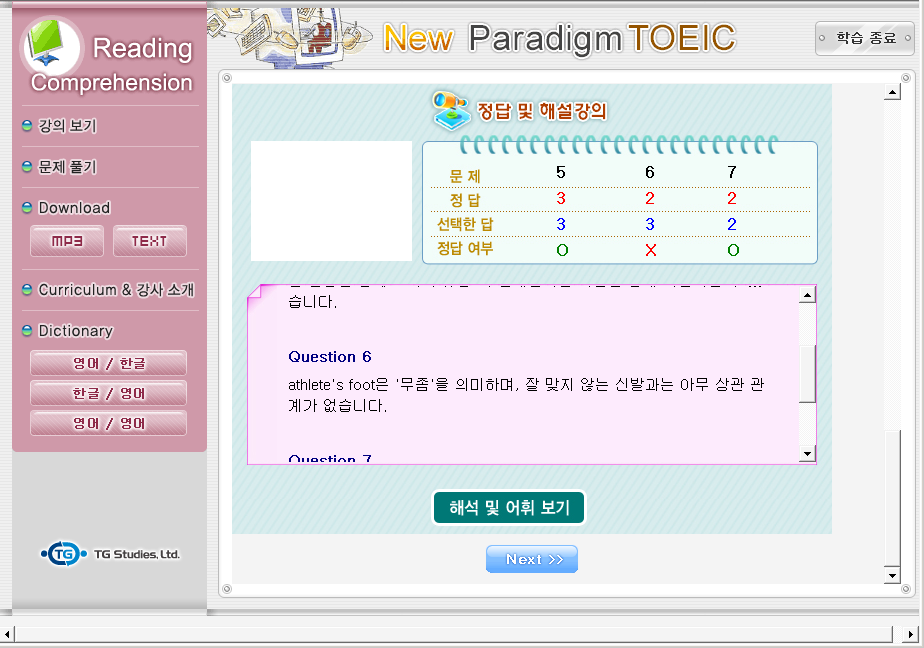Open the 문제 풀기 menu item

pyautogui.click(x=67, y=167)
